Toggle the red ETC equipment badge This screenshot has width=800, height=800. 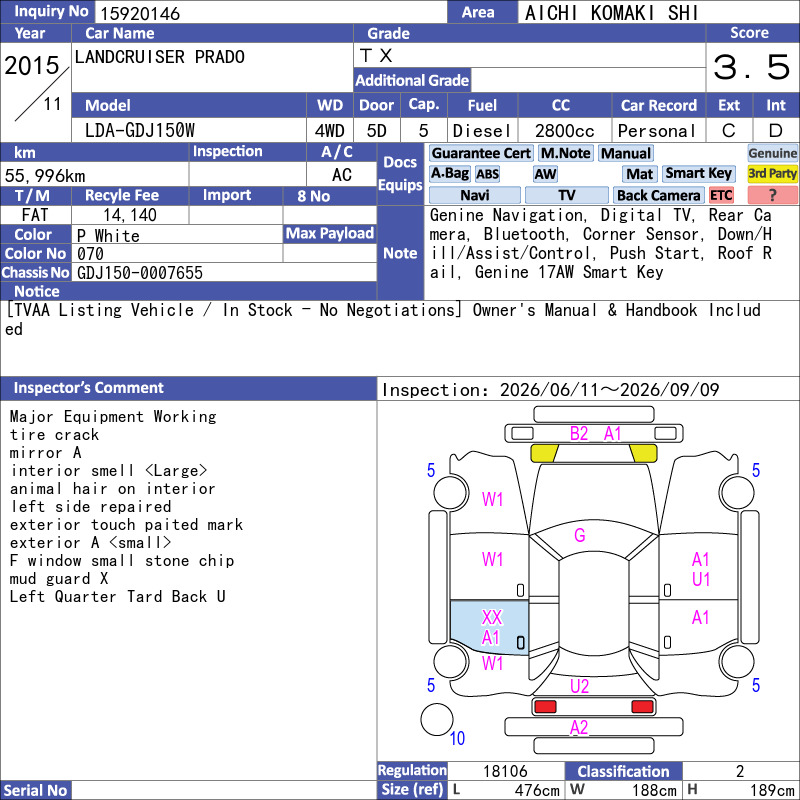click(x=721, y=195)
